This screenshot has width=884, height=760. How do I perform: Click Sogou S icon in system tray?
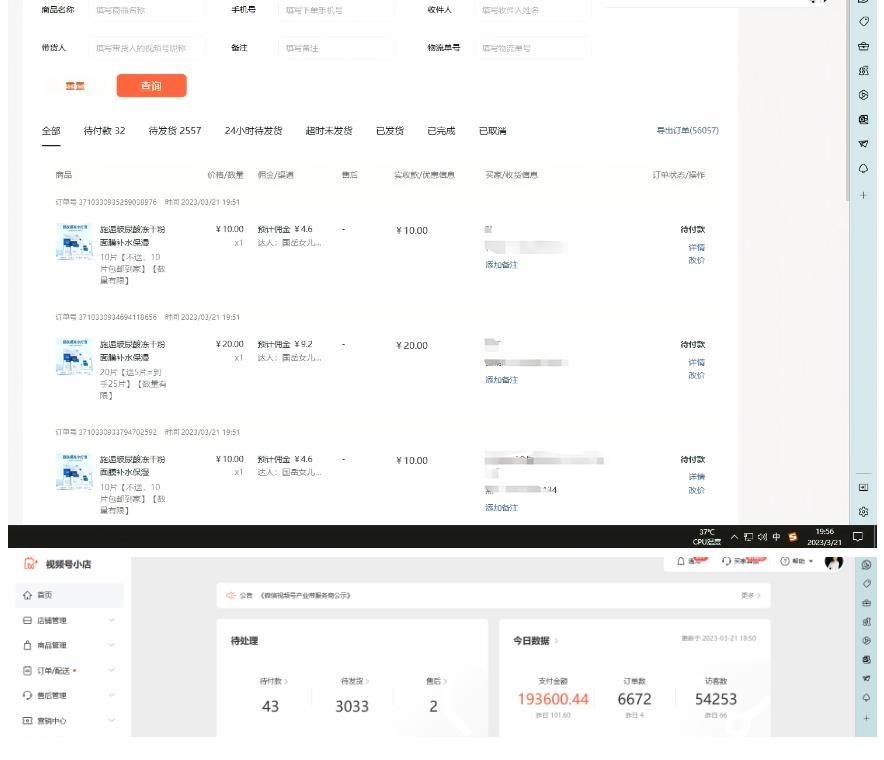pyautogui.click(x=793, y=537)
